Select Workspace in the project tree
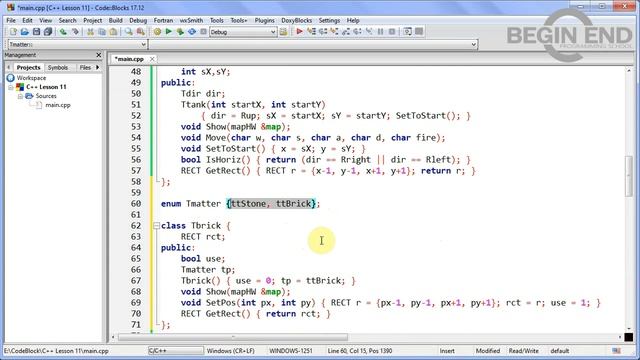This screenshot has width=640, height=360. (x=31, y=78)
